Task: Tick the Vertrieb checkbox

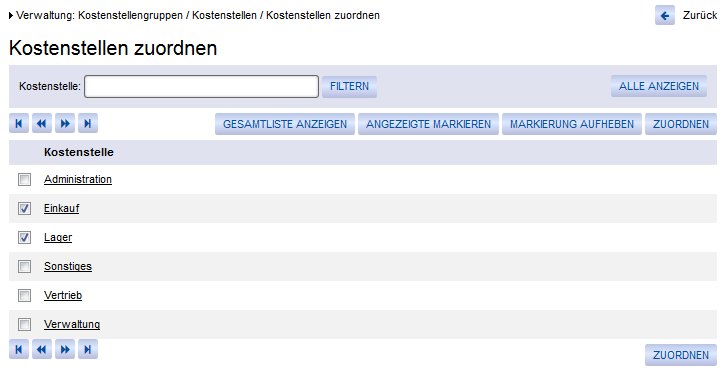Action: pyautogui.click(x=24, y=295)
